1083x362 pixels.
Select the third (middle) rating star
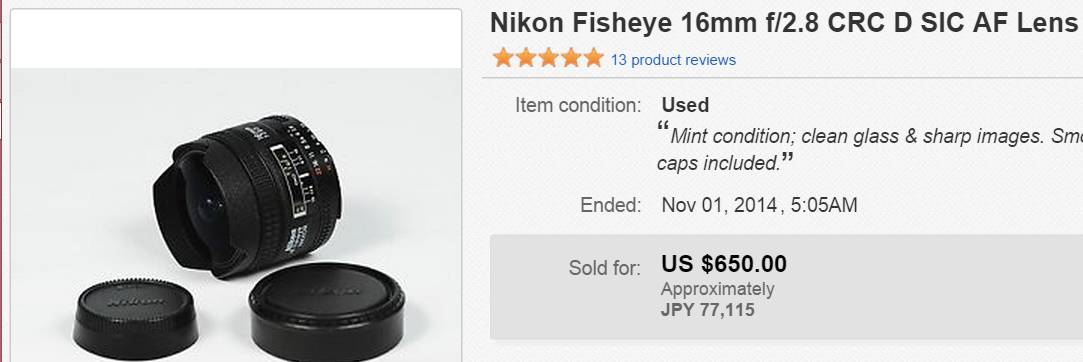point(548,58)
